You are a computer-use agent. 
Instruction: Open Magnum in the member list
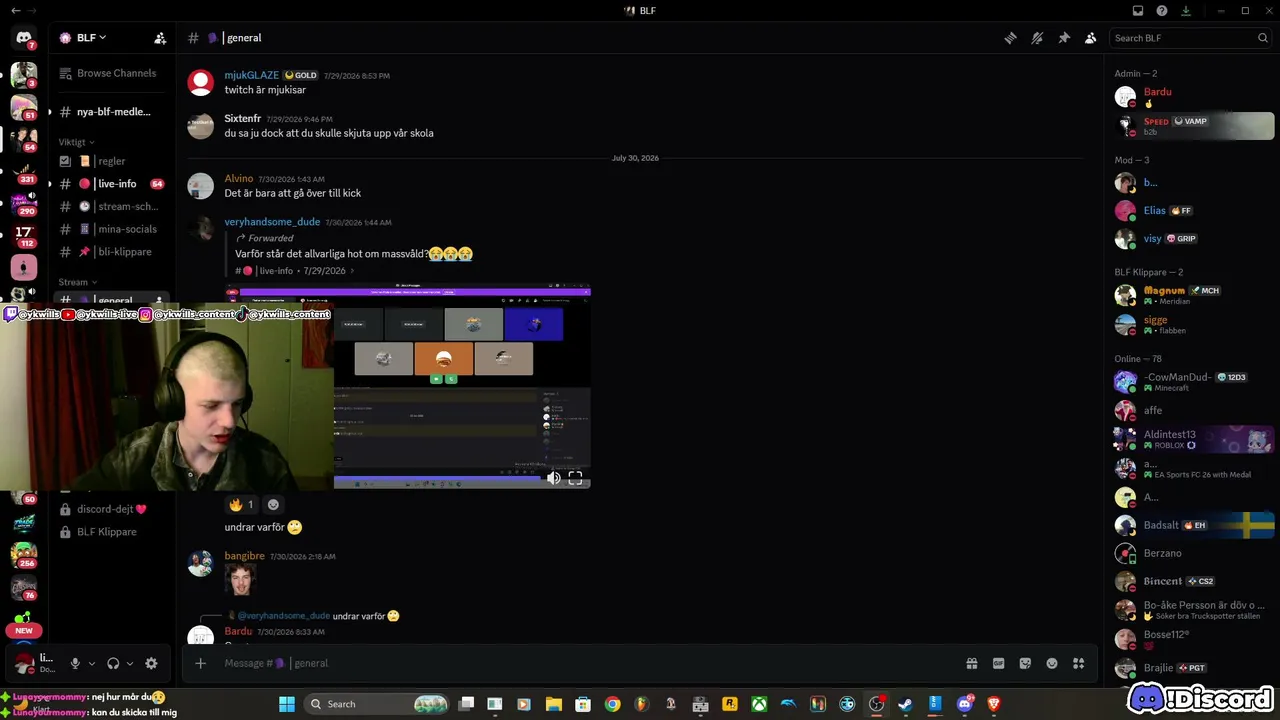(x=1194, y=295)
